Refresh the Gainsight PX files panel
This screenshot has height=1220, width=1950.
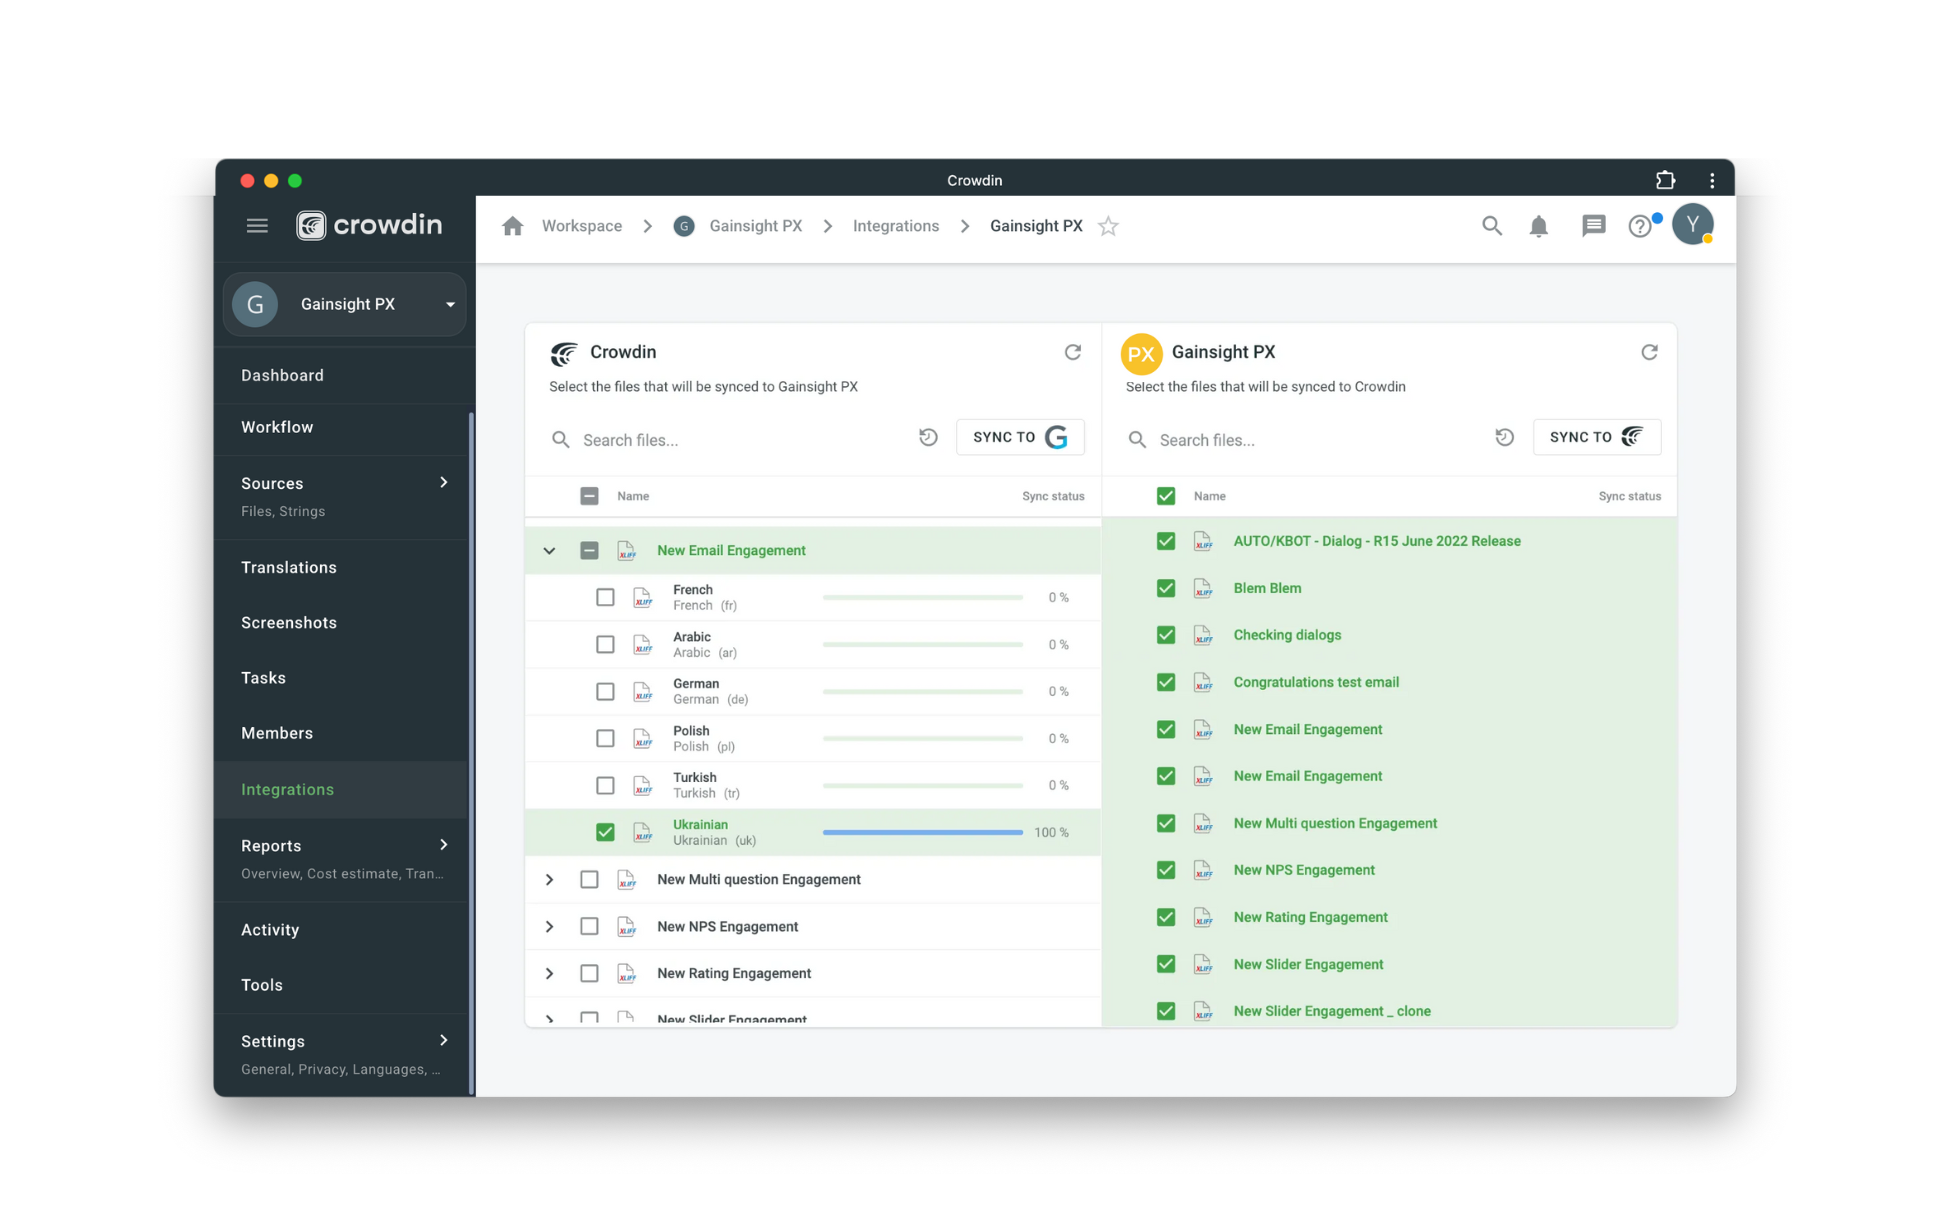[1649, 352]
